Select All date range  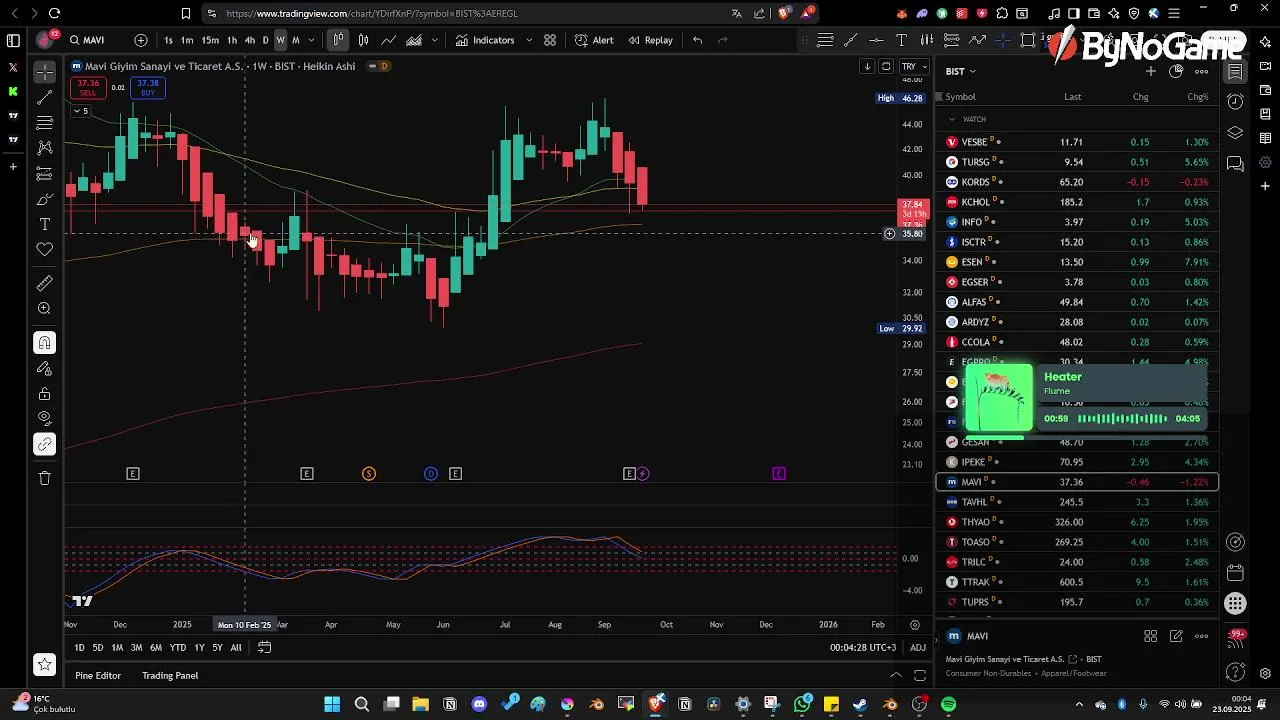coord(236,648)
